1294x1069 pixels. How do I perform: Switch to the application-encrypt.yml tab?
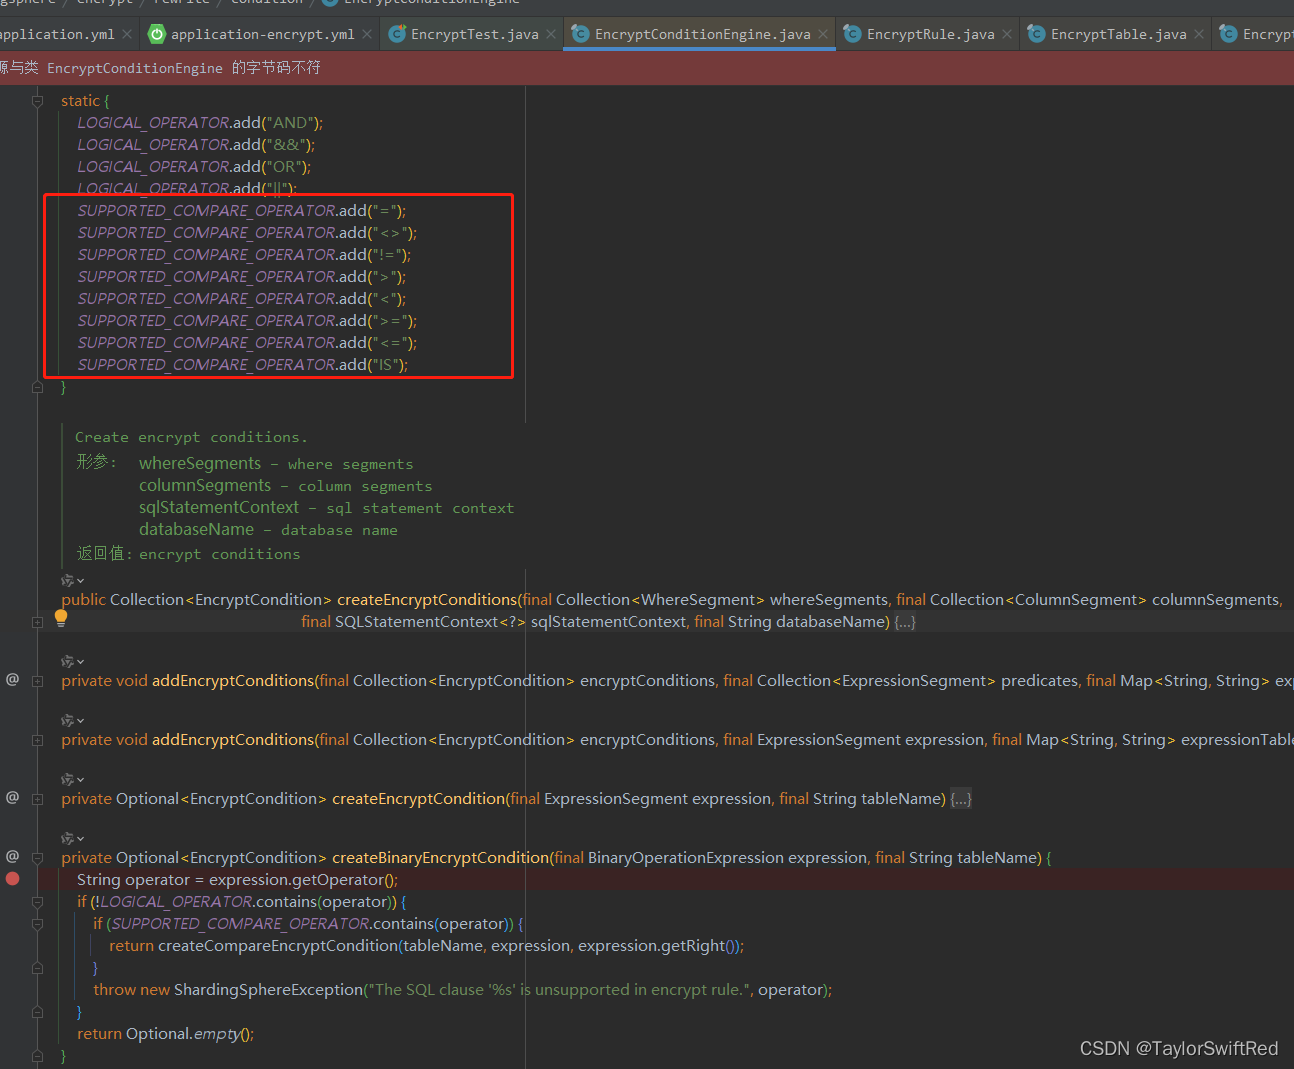pos(262,34)
